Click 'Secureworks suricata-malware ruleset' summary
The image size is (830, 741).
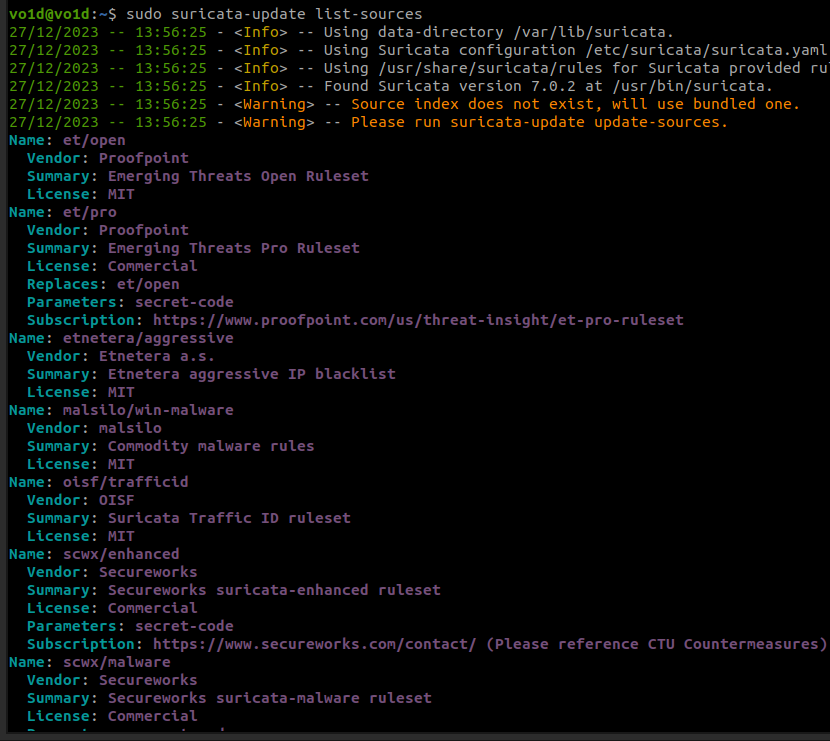(x=270, y=698)
